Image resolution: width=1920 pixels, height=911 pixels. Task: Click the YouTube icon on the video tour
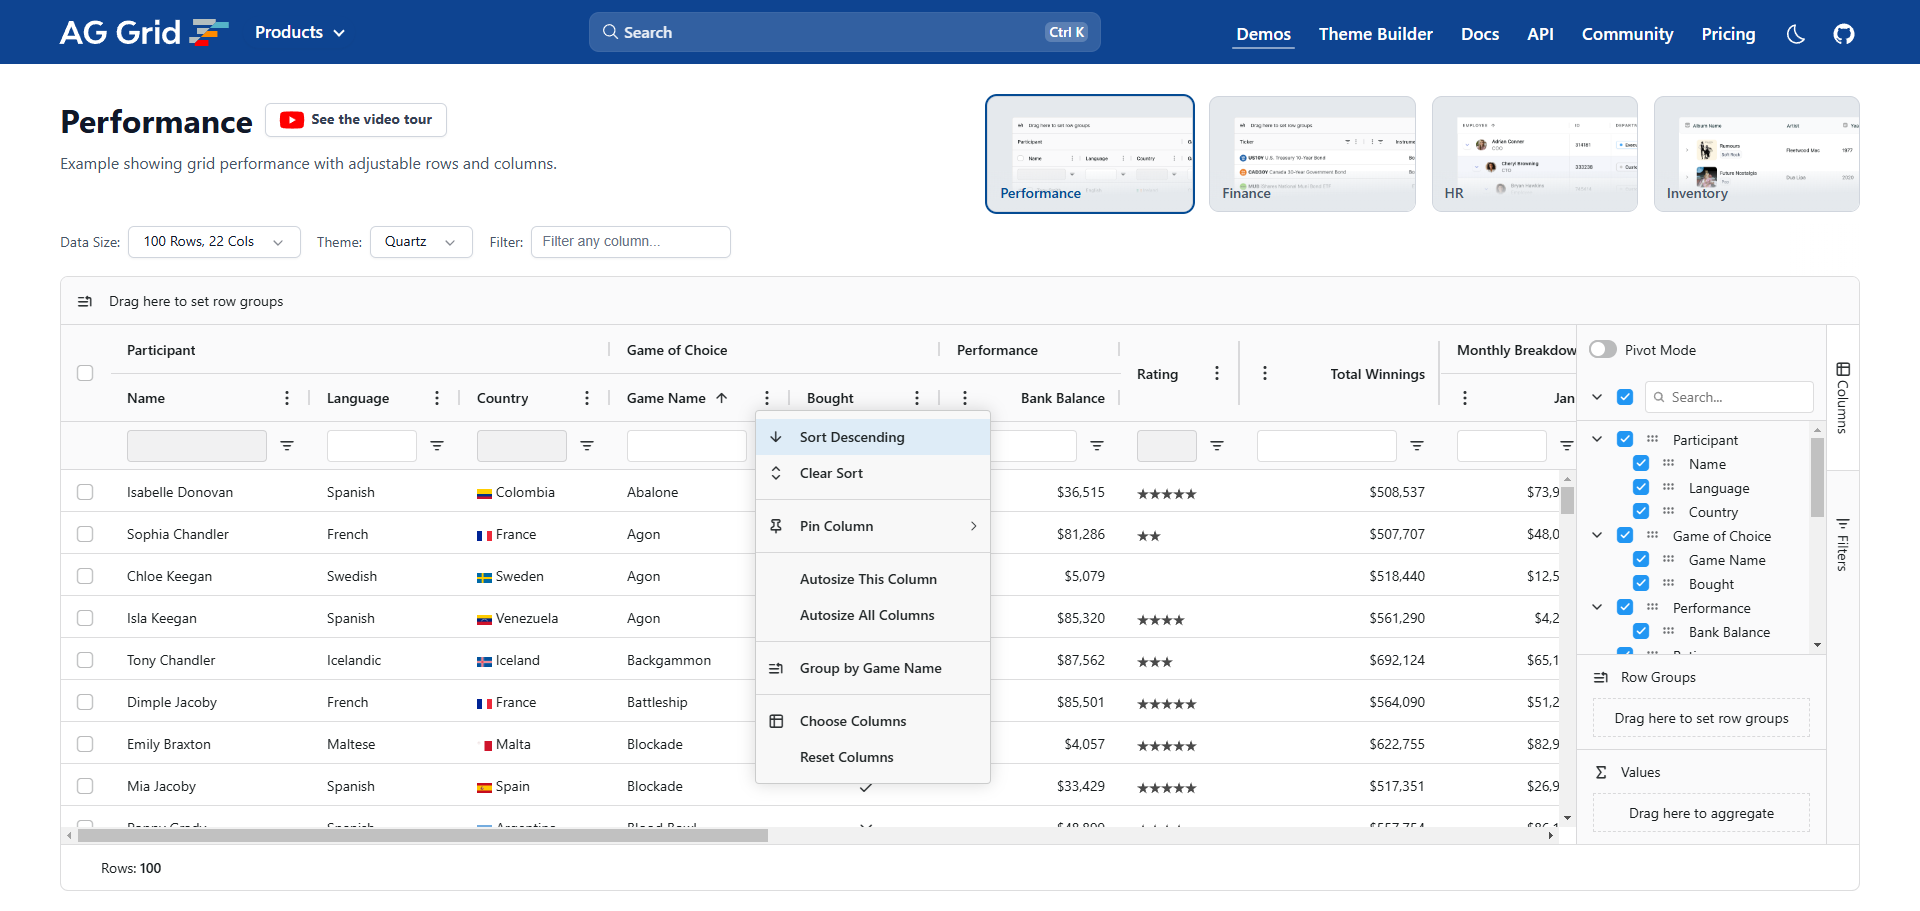click(x=292, y=120)
